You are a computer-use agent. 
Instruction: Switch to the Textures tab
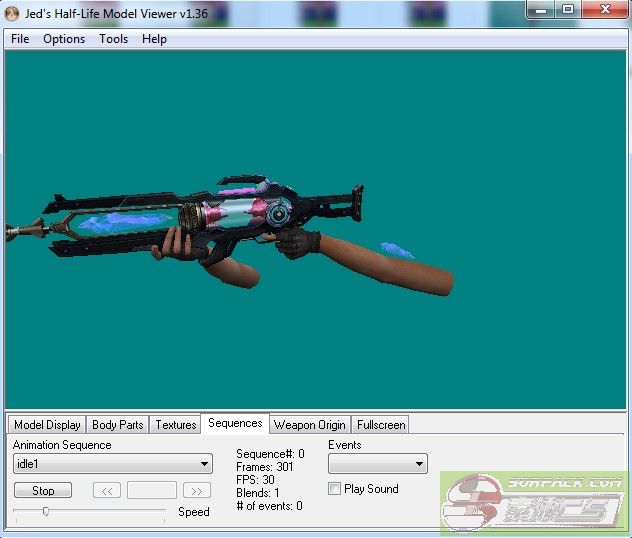pyautogui.click(x=176, y=425)
